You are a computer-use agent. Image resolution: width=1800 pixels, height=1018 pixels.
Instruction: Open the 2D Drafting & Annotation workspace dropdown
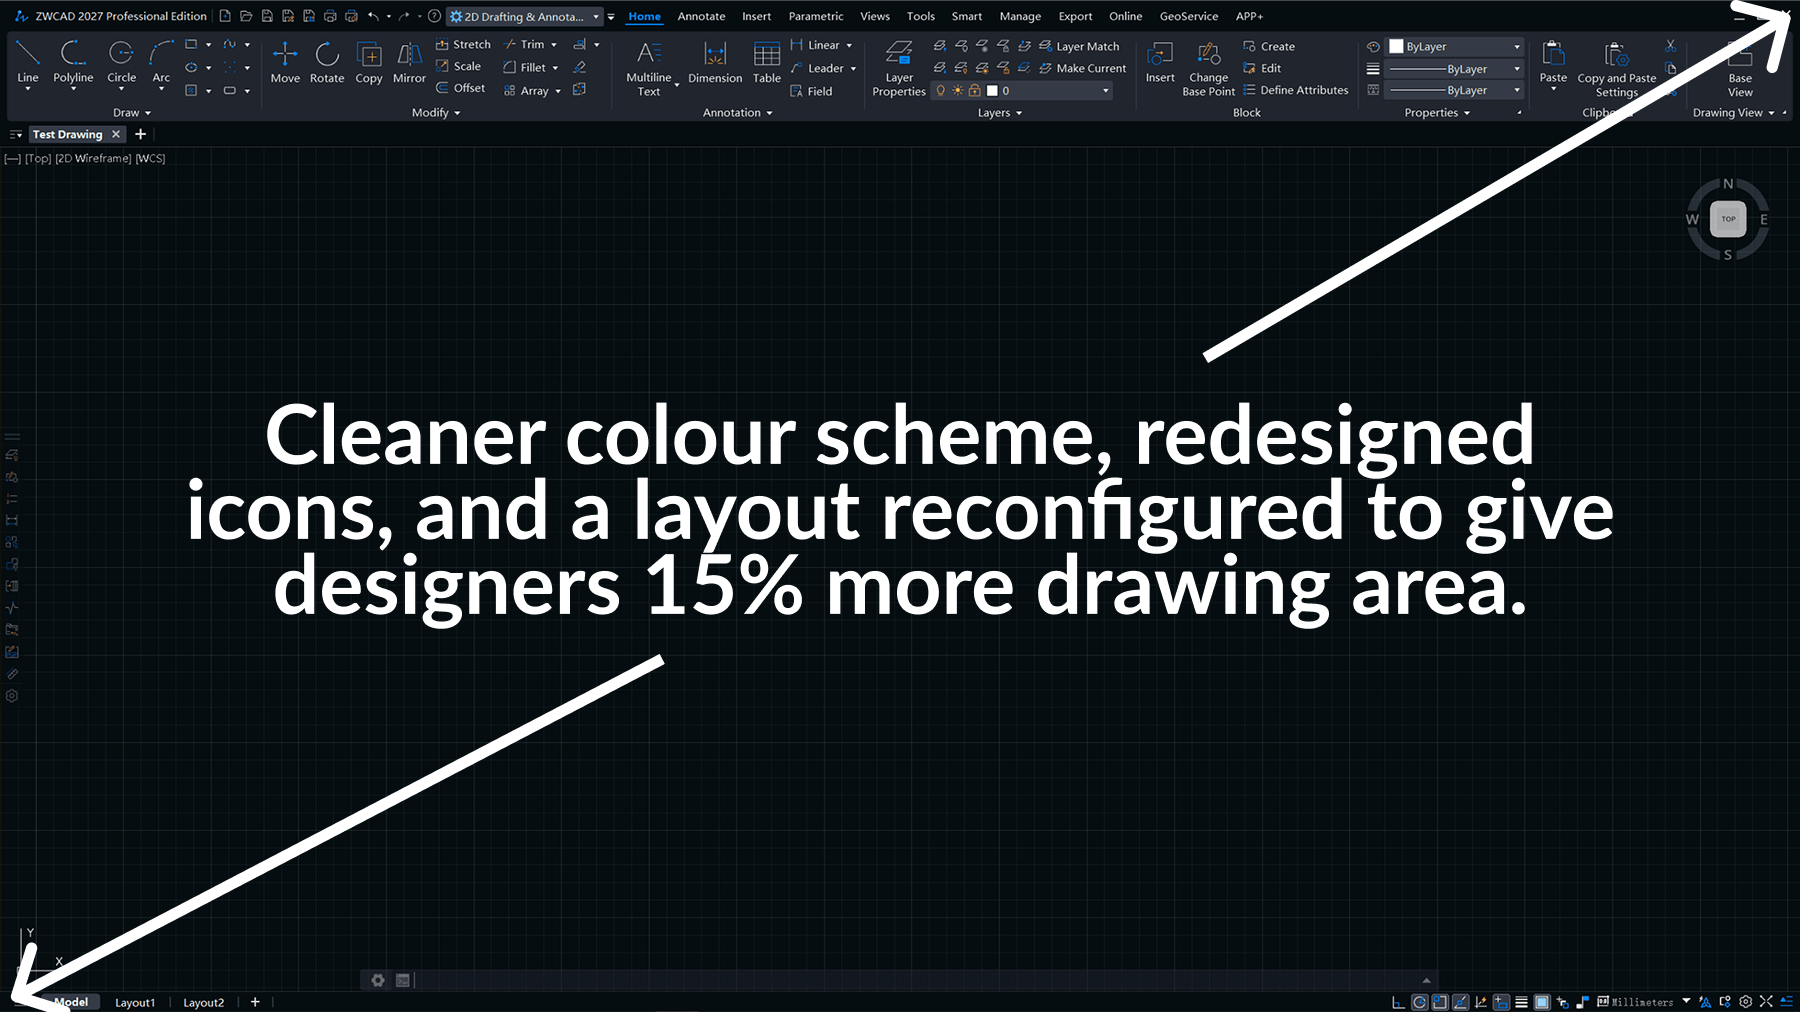pyautogui.click(x=596, y=17)
